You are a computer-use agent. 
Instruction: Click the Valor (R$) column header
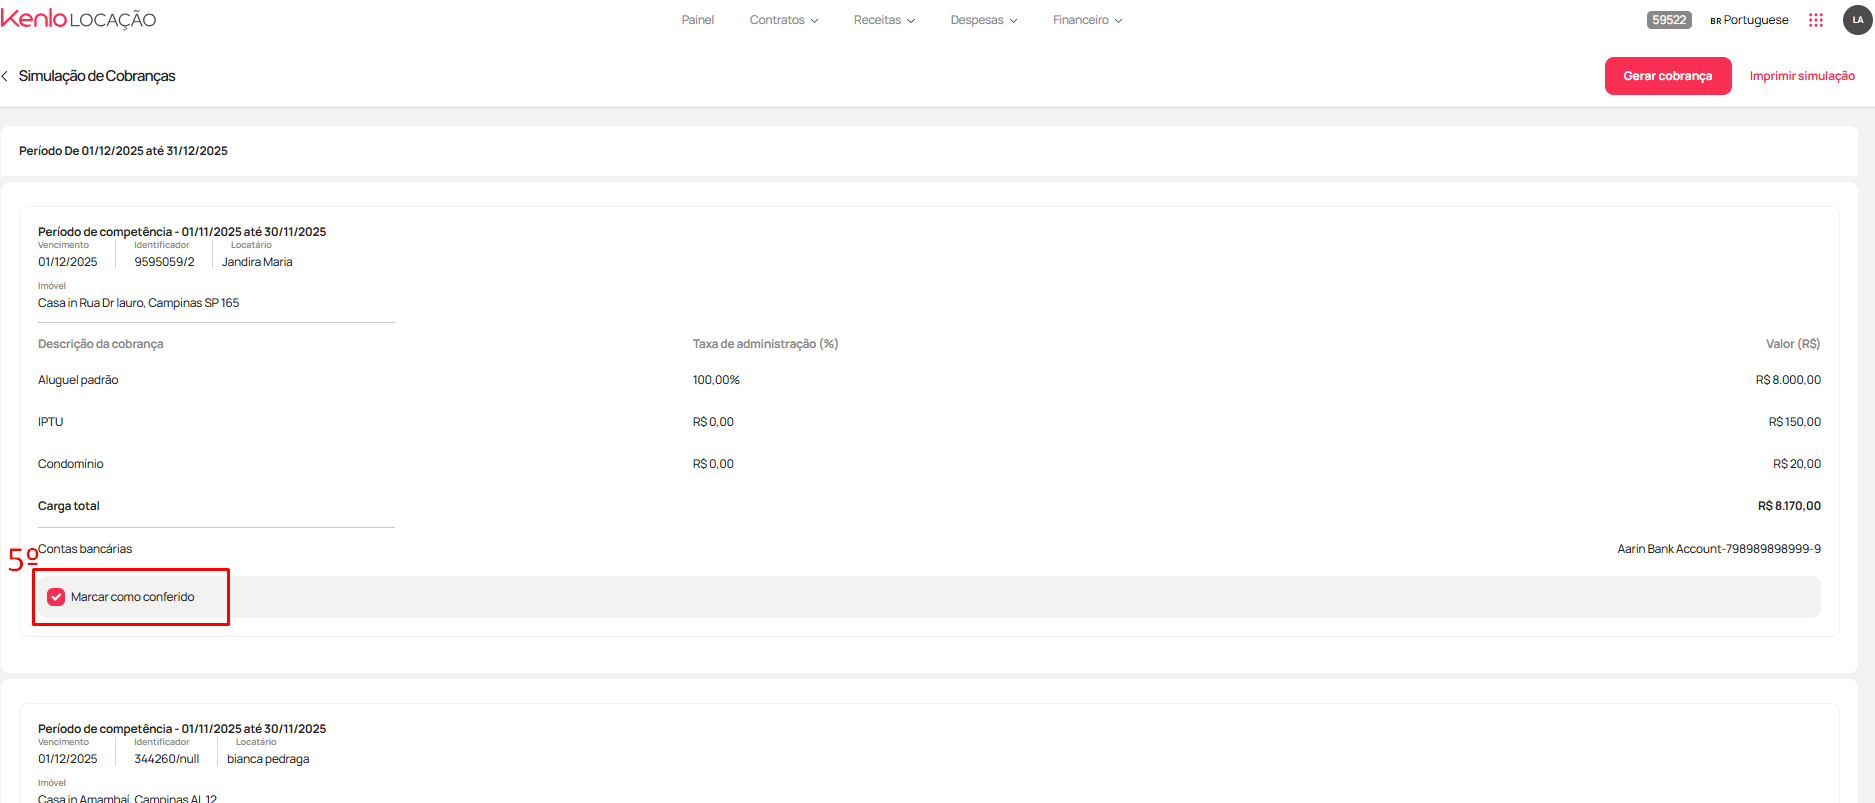coord(1793,344)
